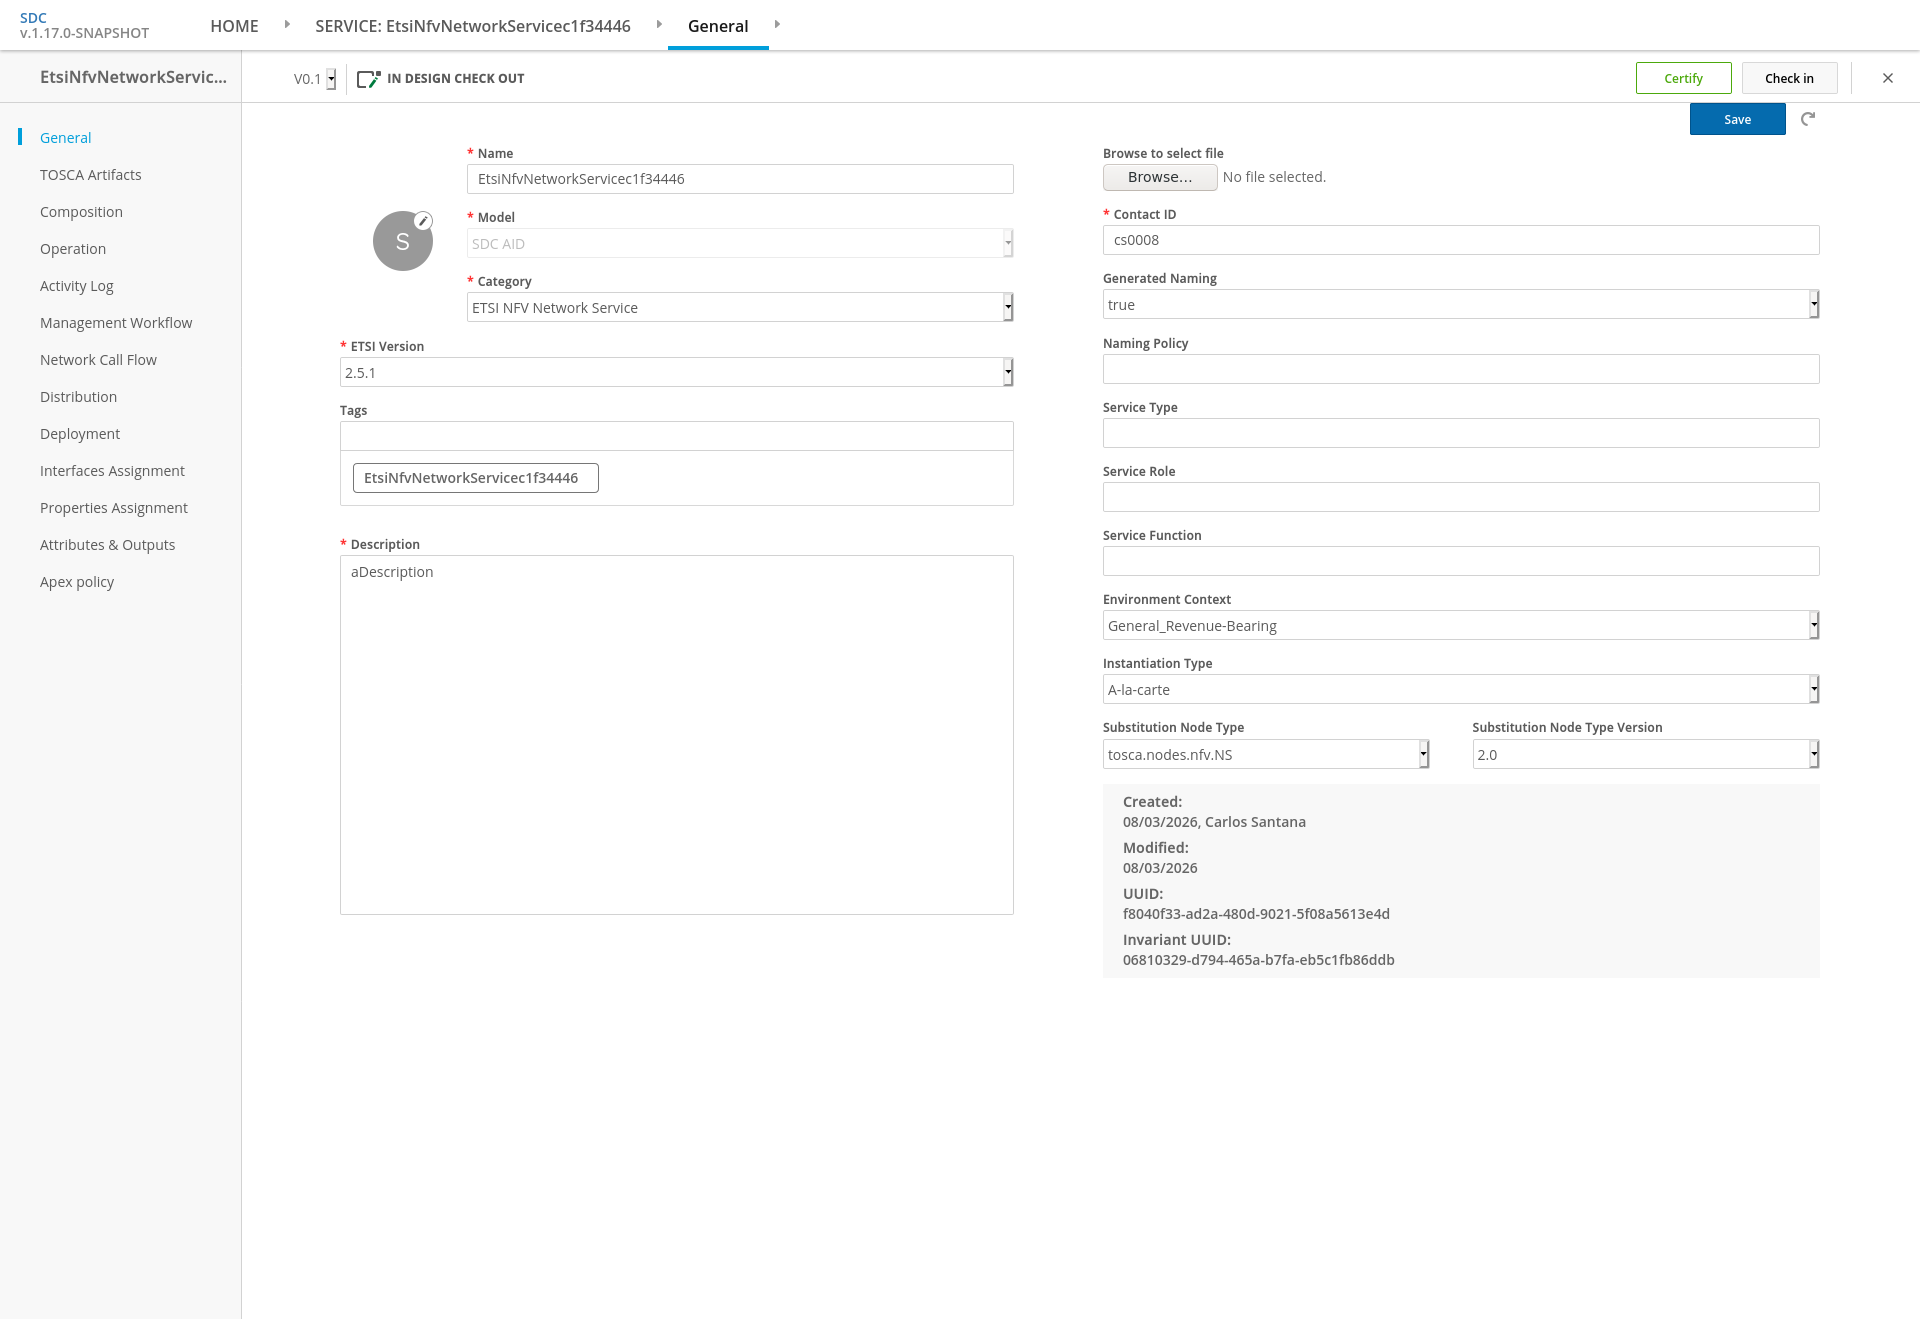Click the Browse file button

(x=1160, y=177)
